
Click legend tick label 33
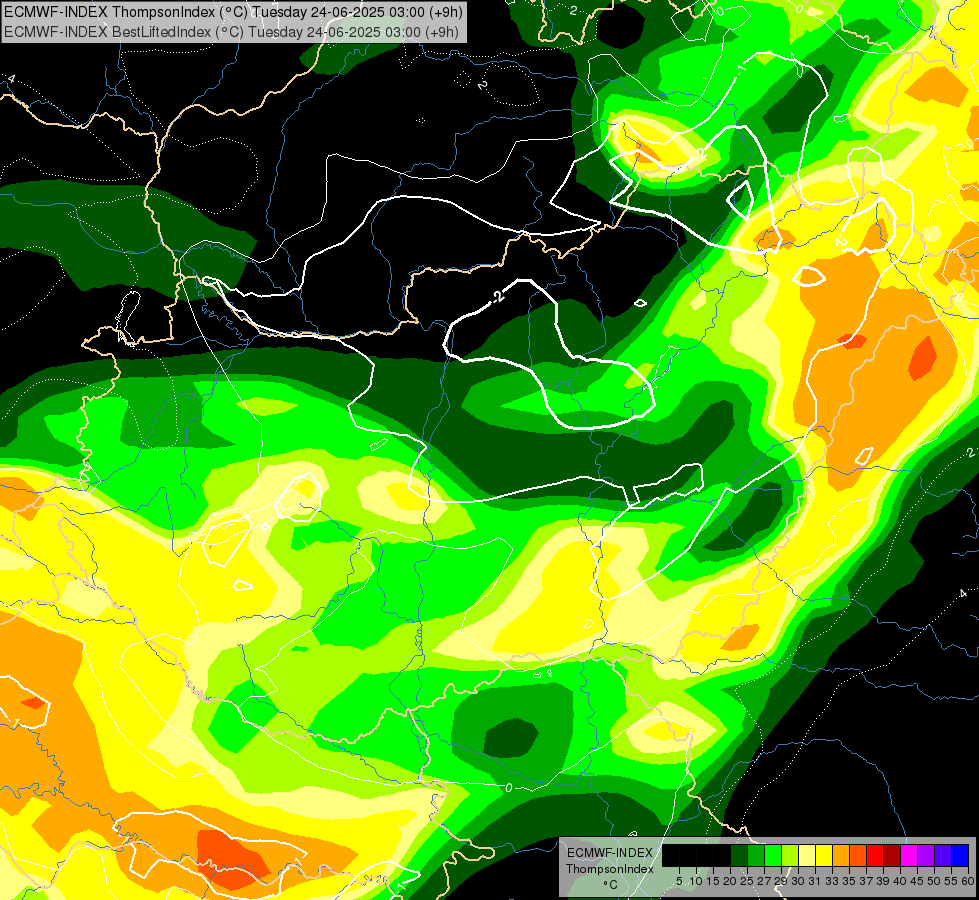(832, 881)
